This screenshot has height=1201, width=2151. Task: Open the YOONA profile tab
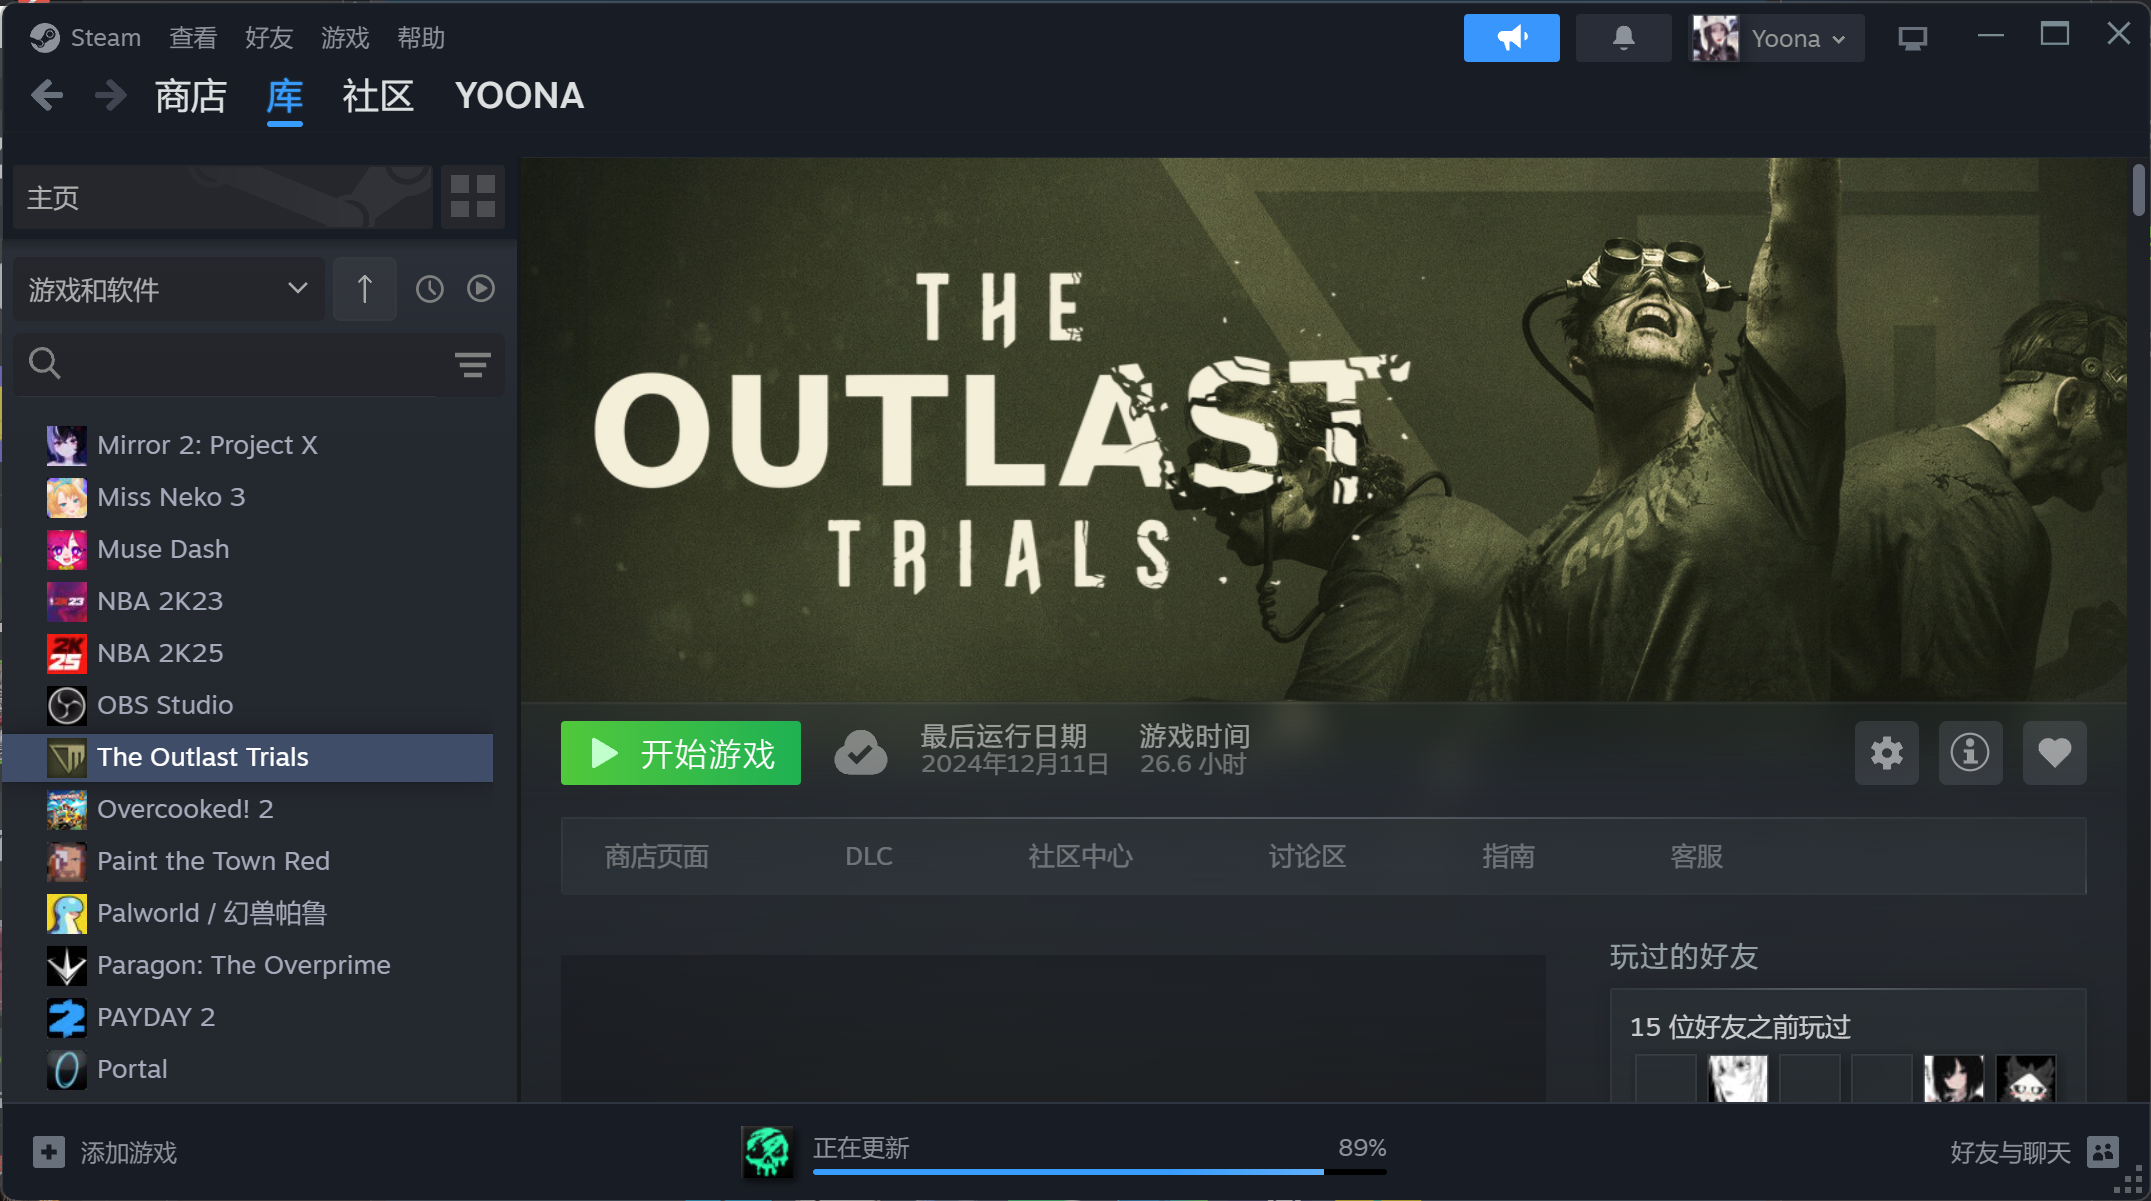click(519, 96)
